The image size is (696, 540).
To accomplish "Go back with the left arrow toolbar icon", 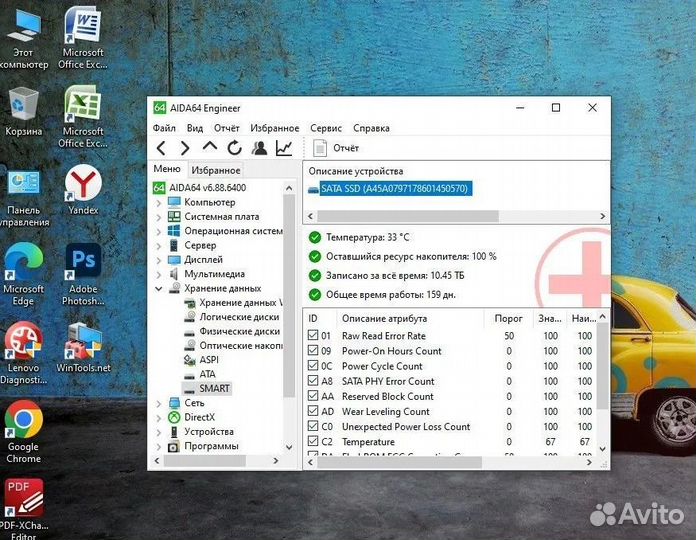I will point(161,148).
